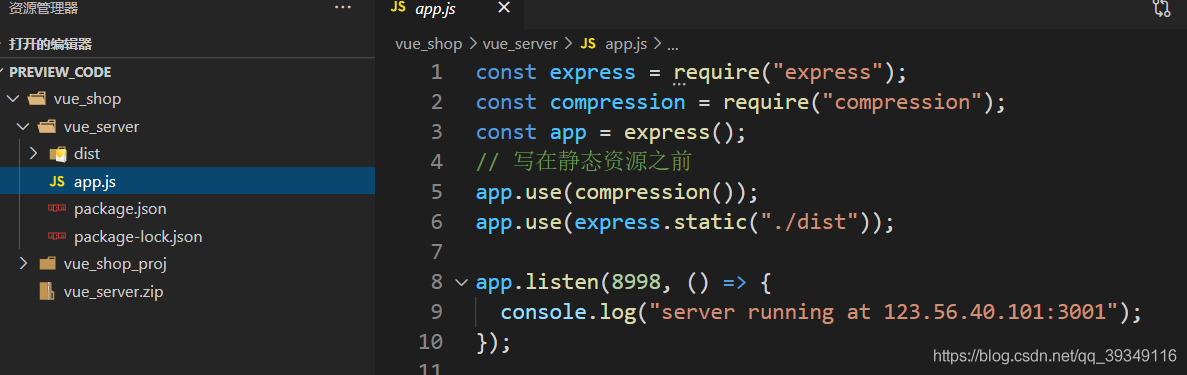Click the 资源管理器 panel title
The image size is (1187, 375).
(43, 8)
